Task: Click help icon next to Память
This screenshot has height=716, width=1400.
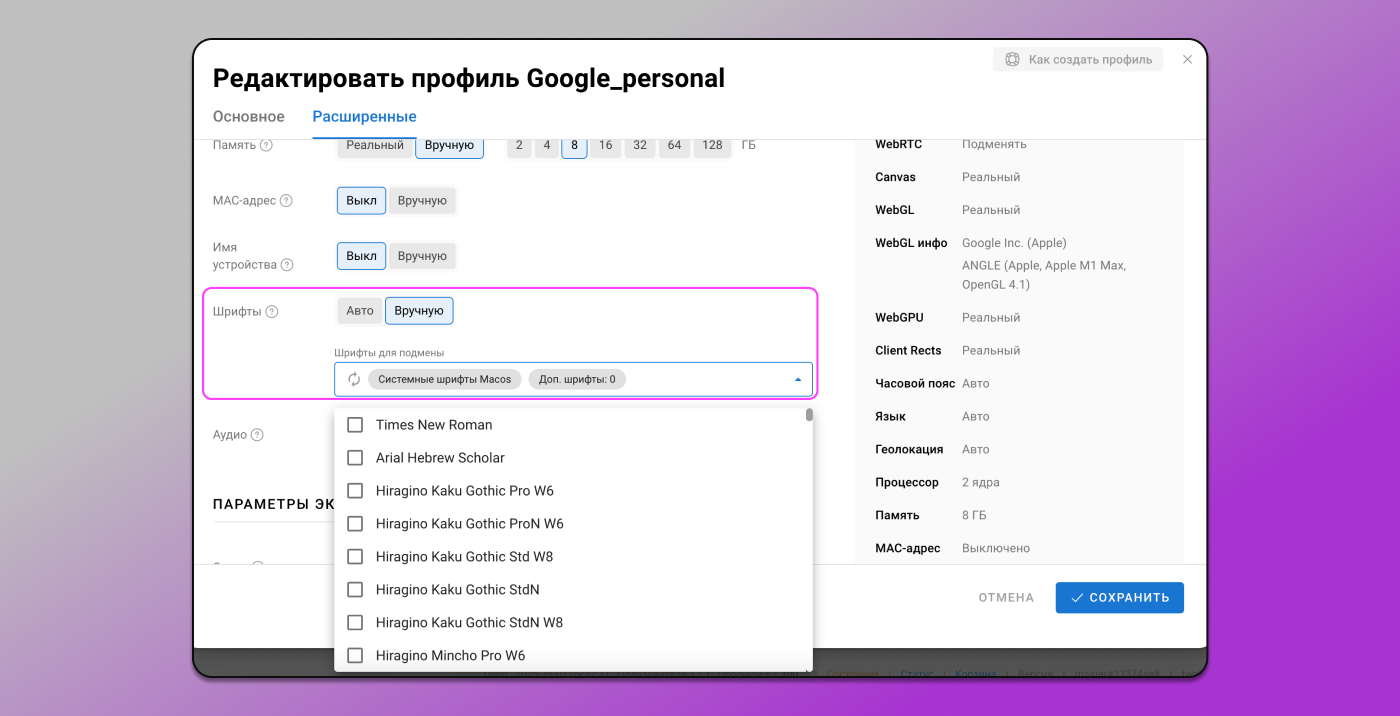Action: coord(266,145)
